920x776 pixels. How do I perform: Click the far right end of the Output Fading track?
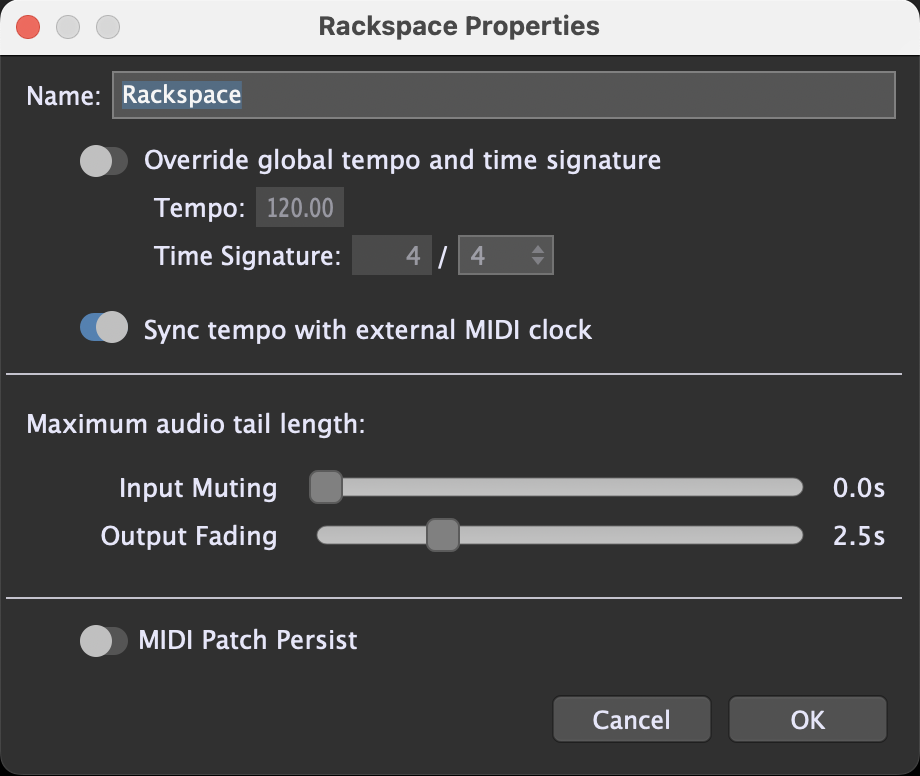(797, 536)
